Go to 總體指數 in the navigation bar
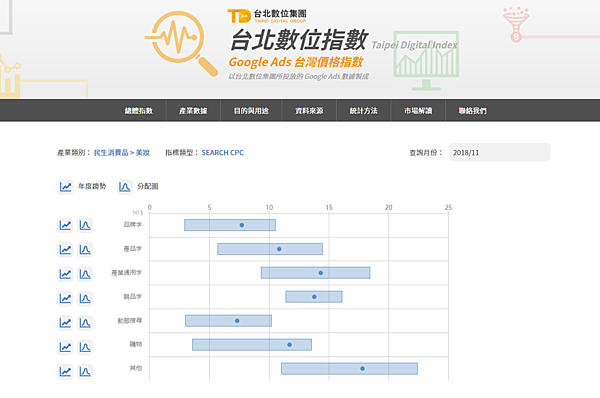This screenshot has height=398, width=600. [x=139, y=111]
